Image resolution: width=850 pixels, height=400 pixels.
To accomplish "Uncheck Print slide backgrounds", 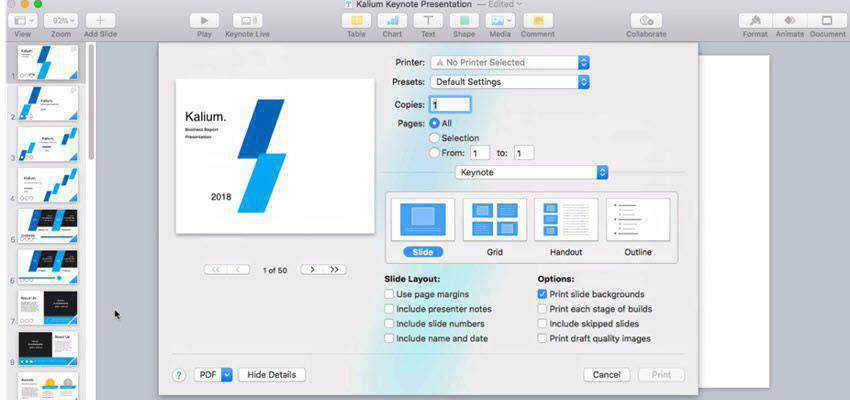I will [542, 294].
